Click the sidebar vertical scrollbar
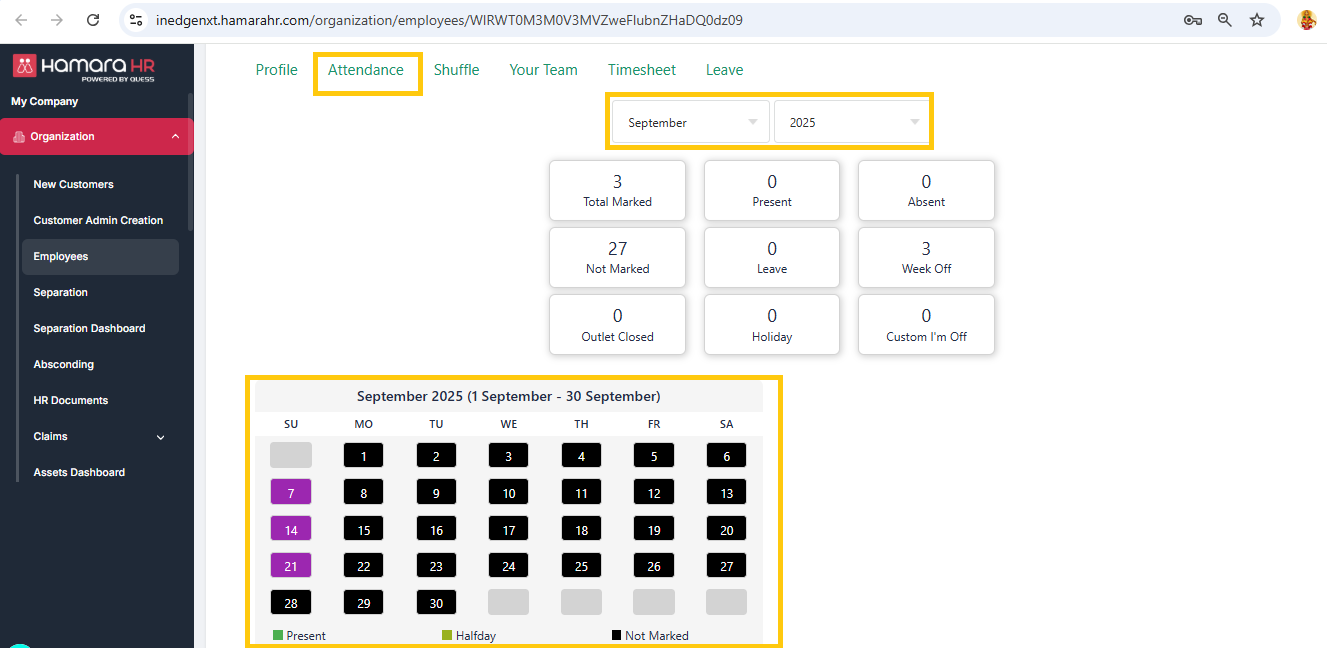Viewport: 1327px width, 648px height. pyautogui.click(x=190, y=162)
